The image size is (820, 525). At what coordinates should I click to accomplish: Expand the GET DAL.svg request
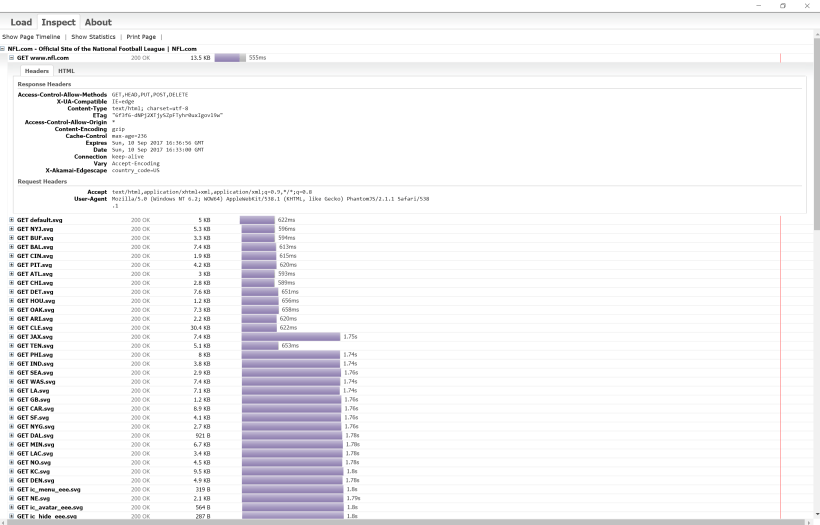12,435
